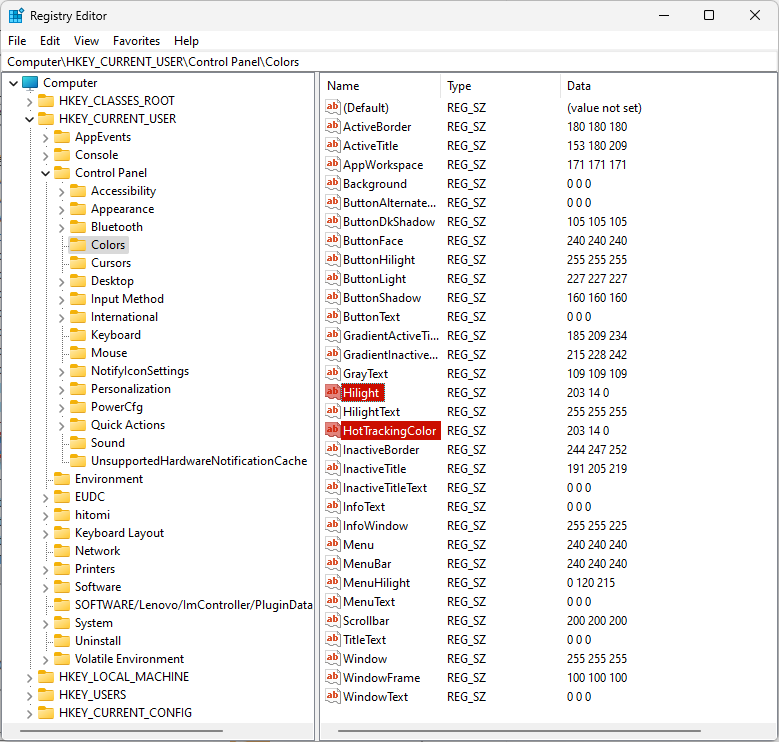Click the Network folder icon
Image resolution: width=779 pixels, height=742 pixels.
pos(62,551)
